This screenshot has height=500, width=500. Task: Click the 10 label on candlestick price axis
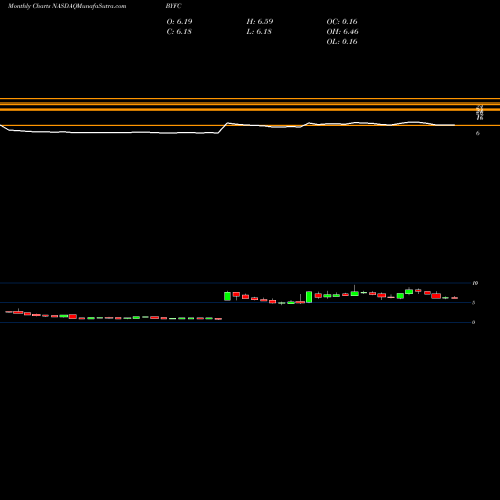click(475, 283)
